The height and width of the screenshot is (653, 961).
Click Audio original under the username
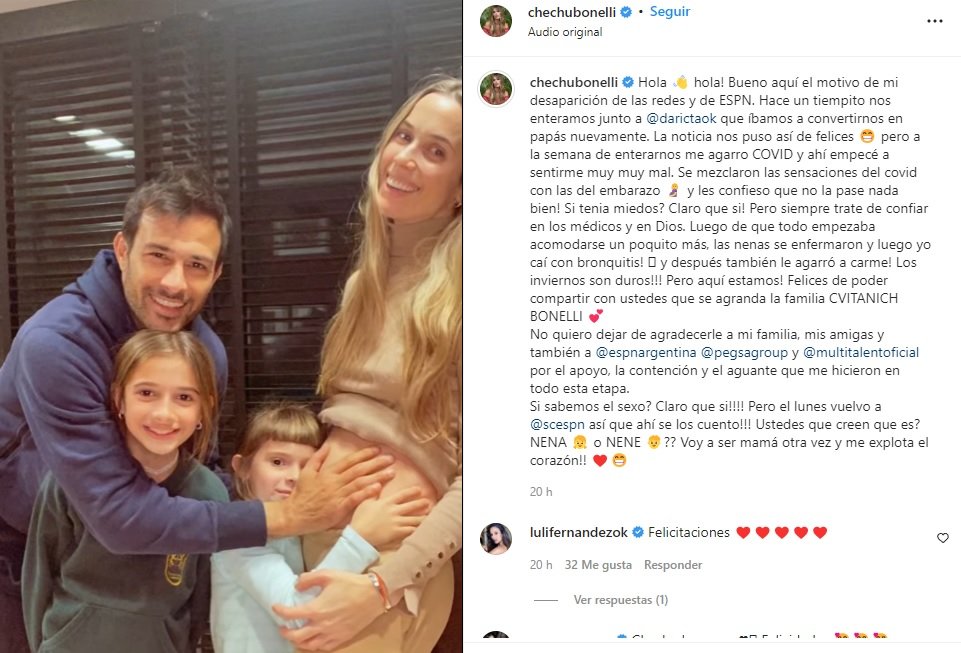pos(564,32)
